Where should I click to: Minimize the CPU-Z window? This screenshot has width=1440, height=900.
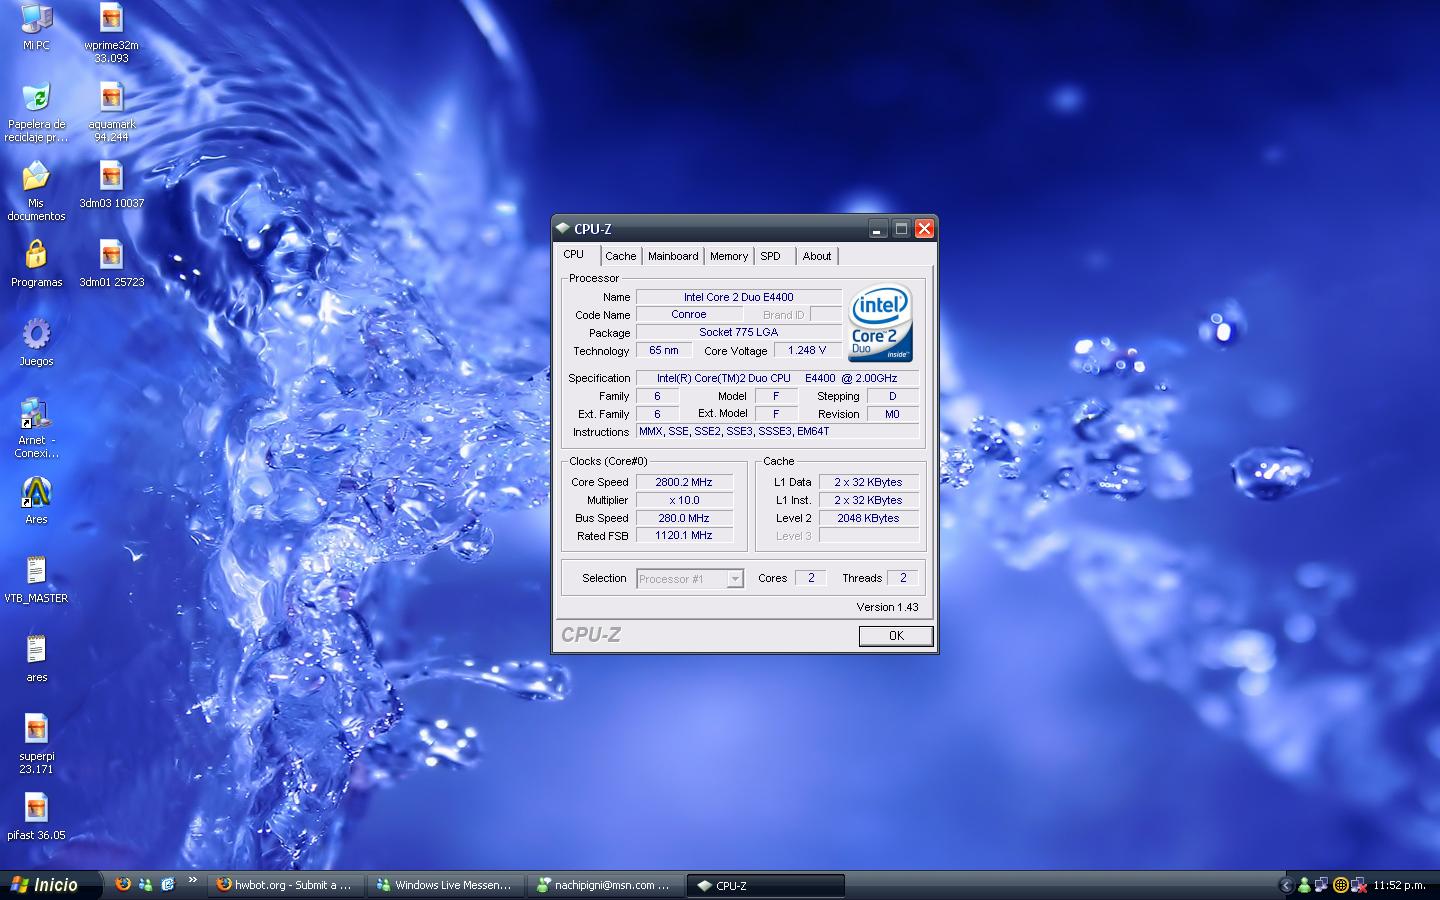click(877, 229)
